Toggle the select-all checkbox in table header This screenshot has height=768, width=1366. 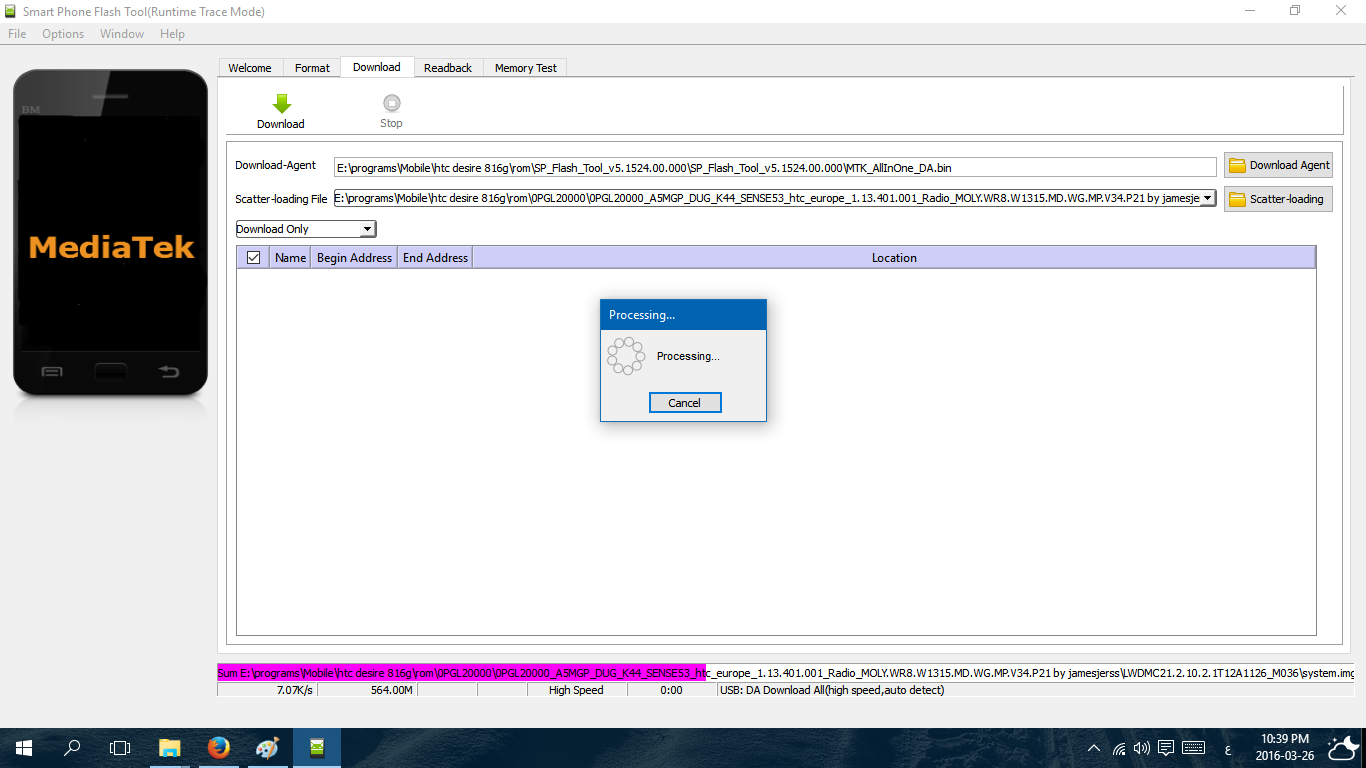tap(253, 257)
